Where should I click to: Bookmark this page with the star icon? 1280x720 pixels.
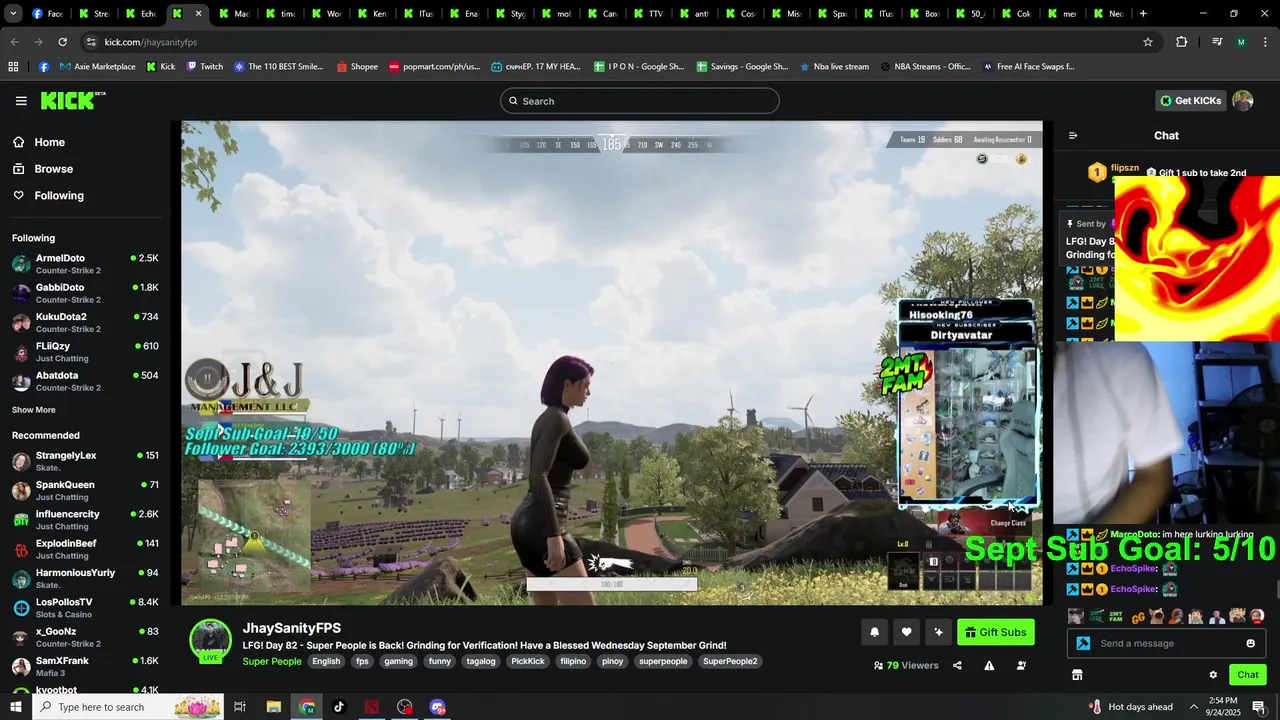pos(1148,42)
